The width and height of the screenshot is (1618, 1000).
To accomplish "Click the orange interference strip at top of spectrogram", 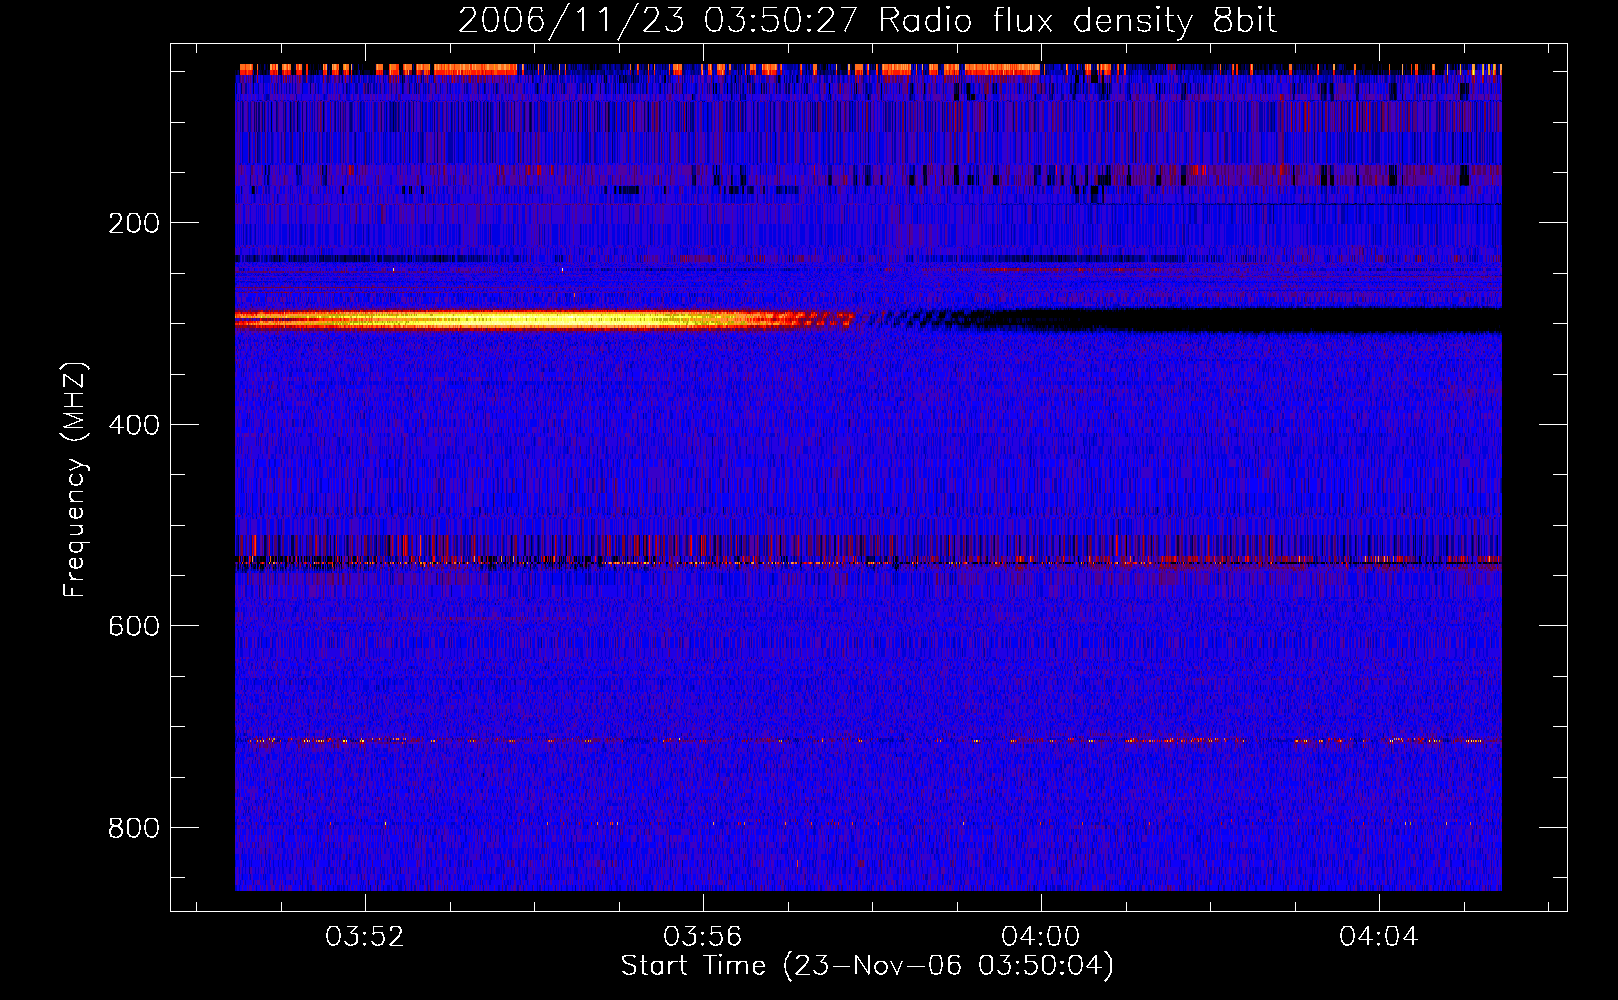I will (x=868, y=70).
